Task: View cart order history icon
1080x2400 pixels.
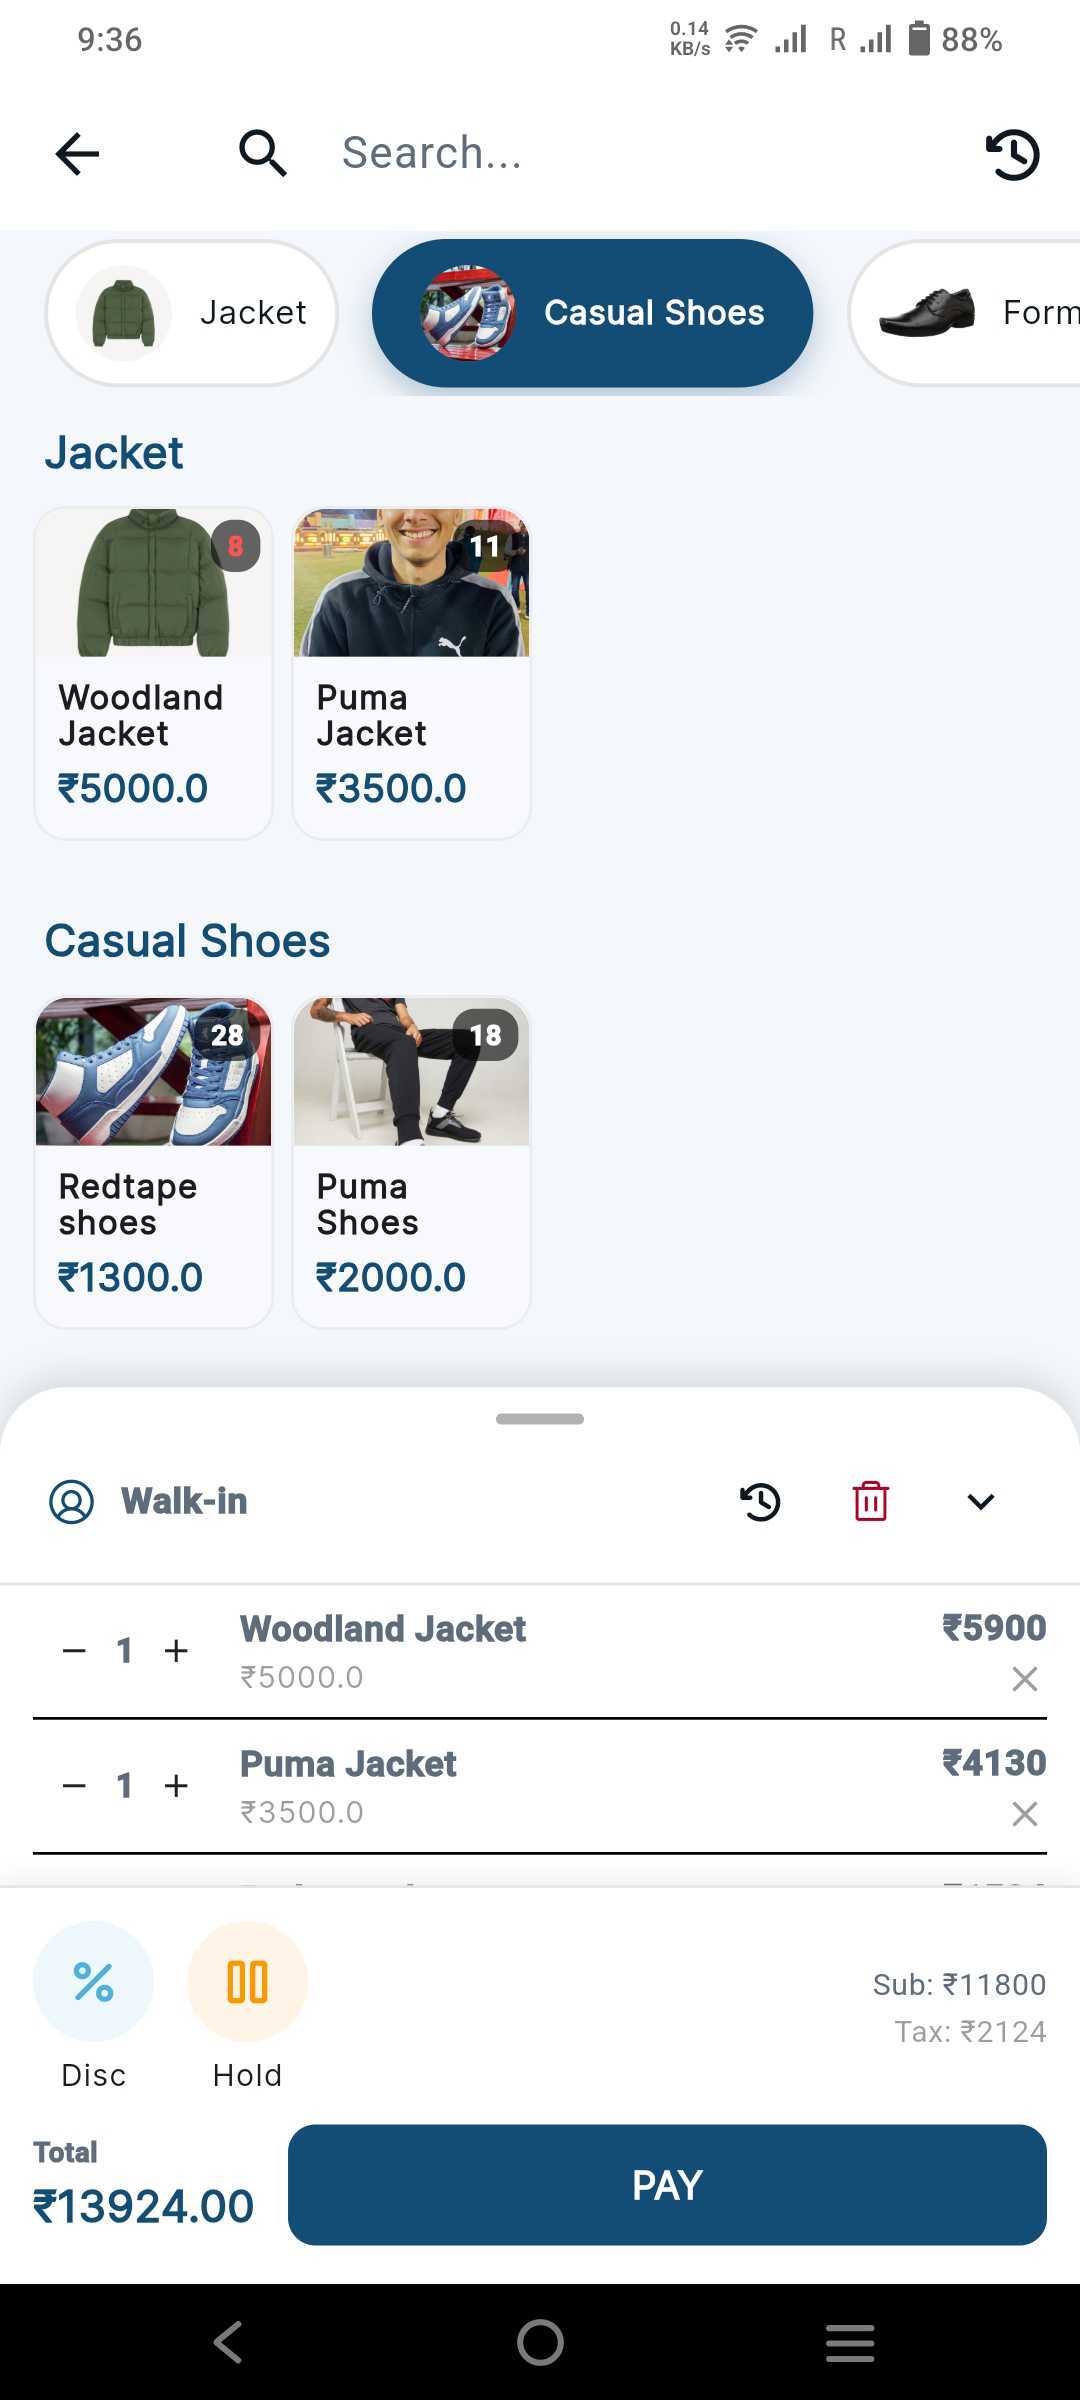Action: [x=760, y=1501]
